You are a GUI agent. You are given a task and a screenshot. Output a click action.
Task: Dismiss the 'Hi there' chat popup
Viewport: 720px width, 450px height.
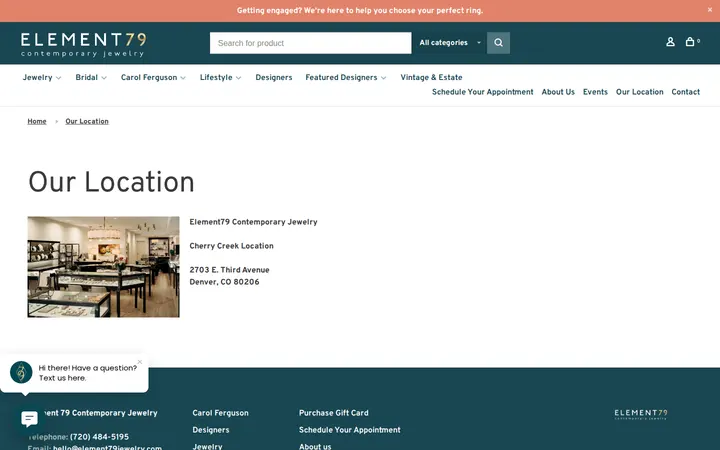click(x=140, y=362)
